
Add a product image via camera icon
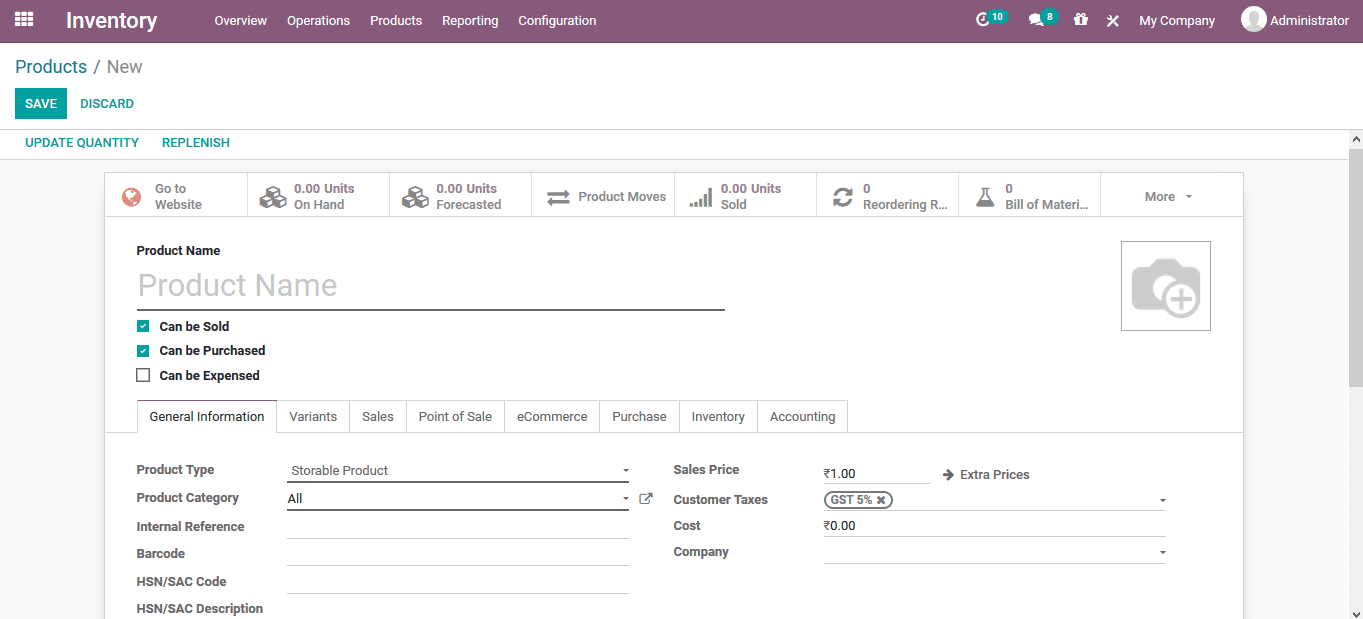pos(1165,285)
